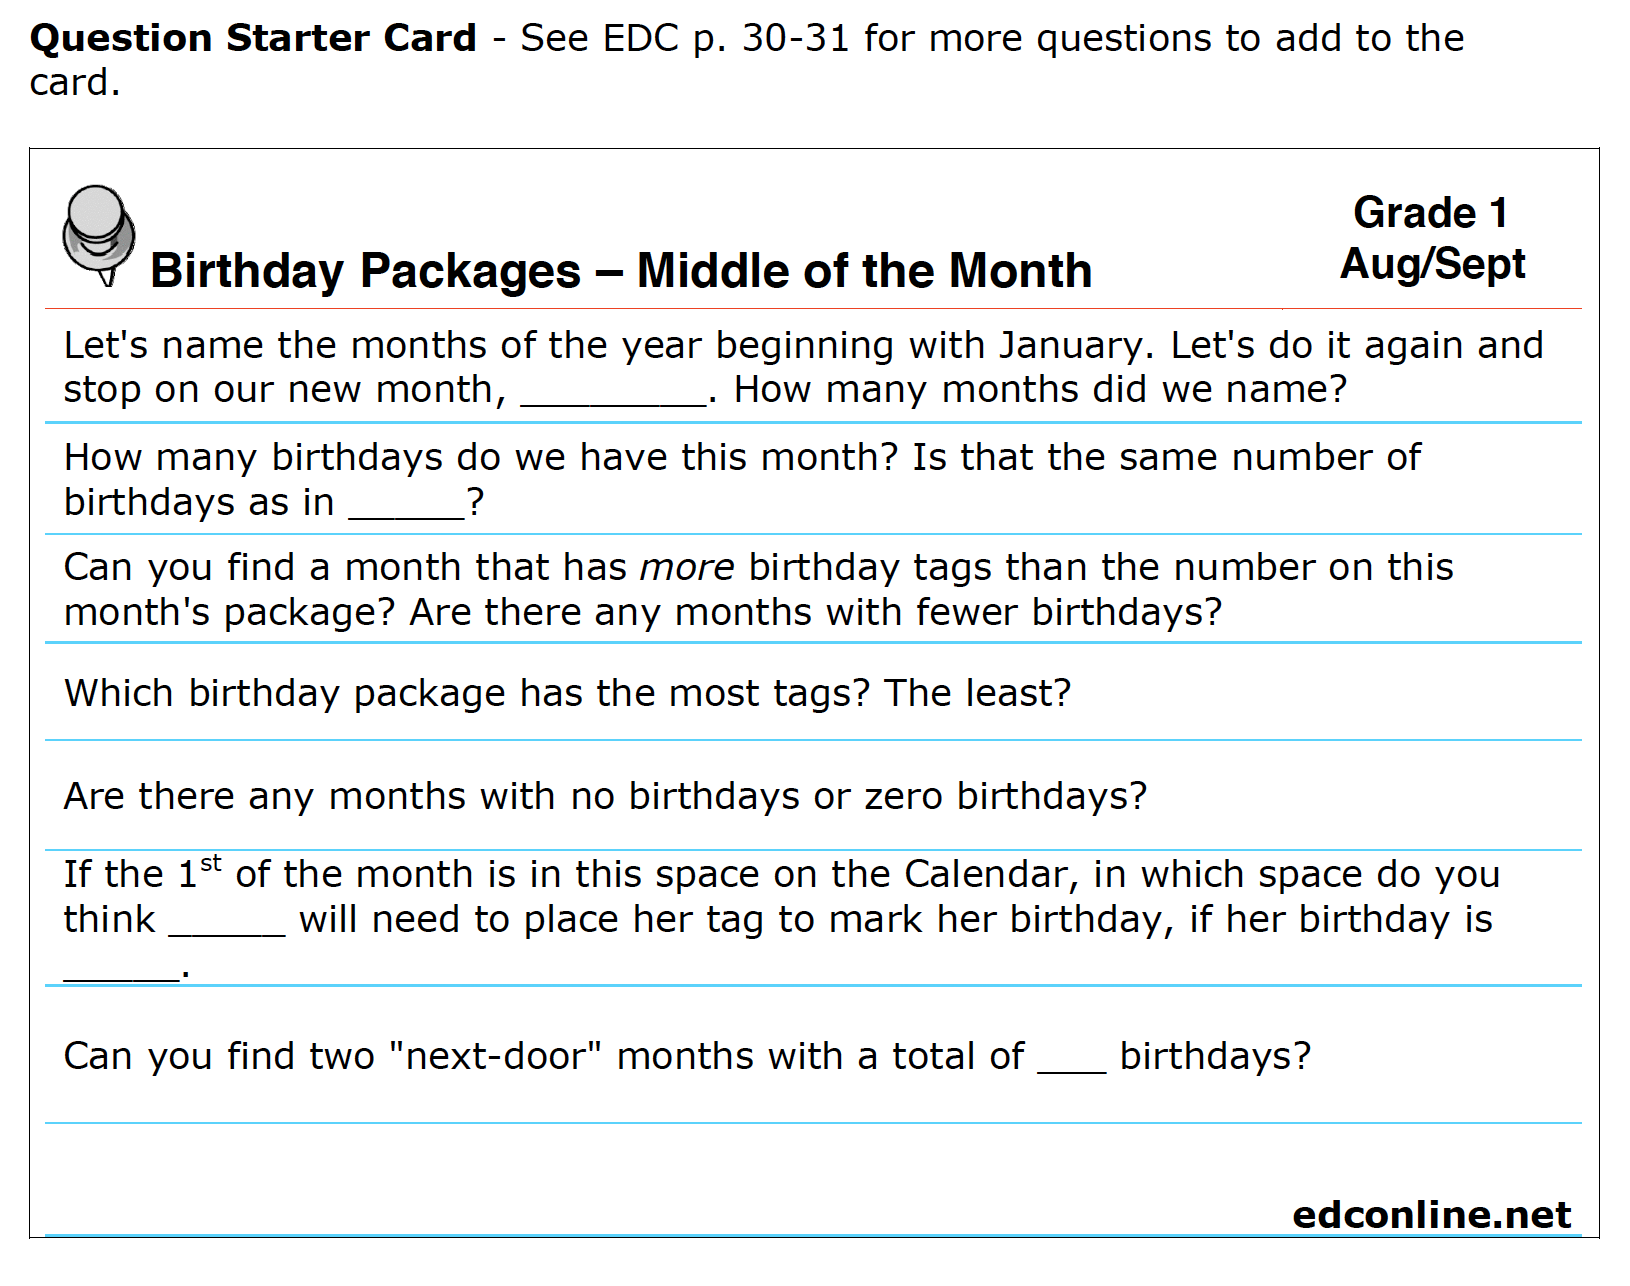This screenshot has height=1286, width=1630.
Task: Click the Birthday Packages – Middle of the Month heading
Action: 621,271
